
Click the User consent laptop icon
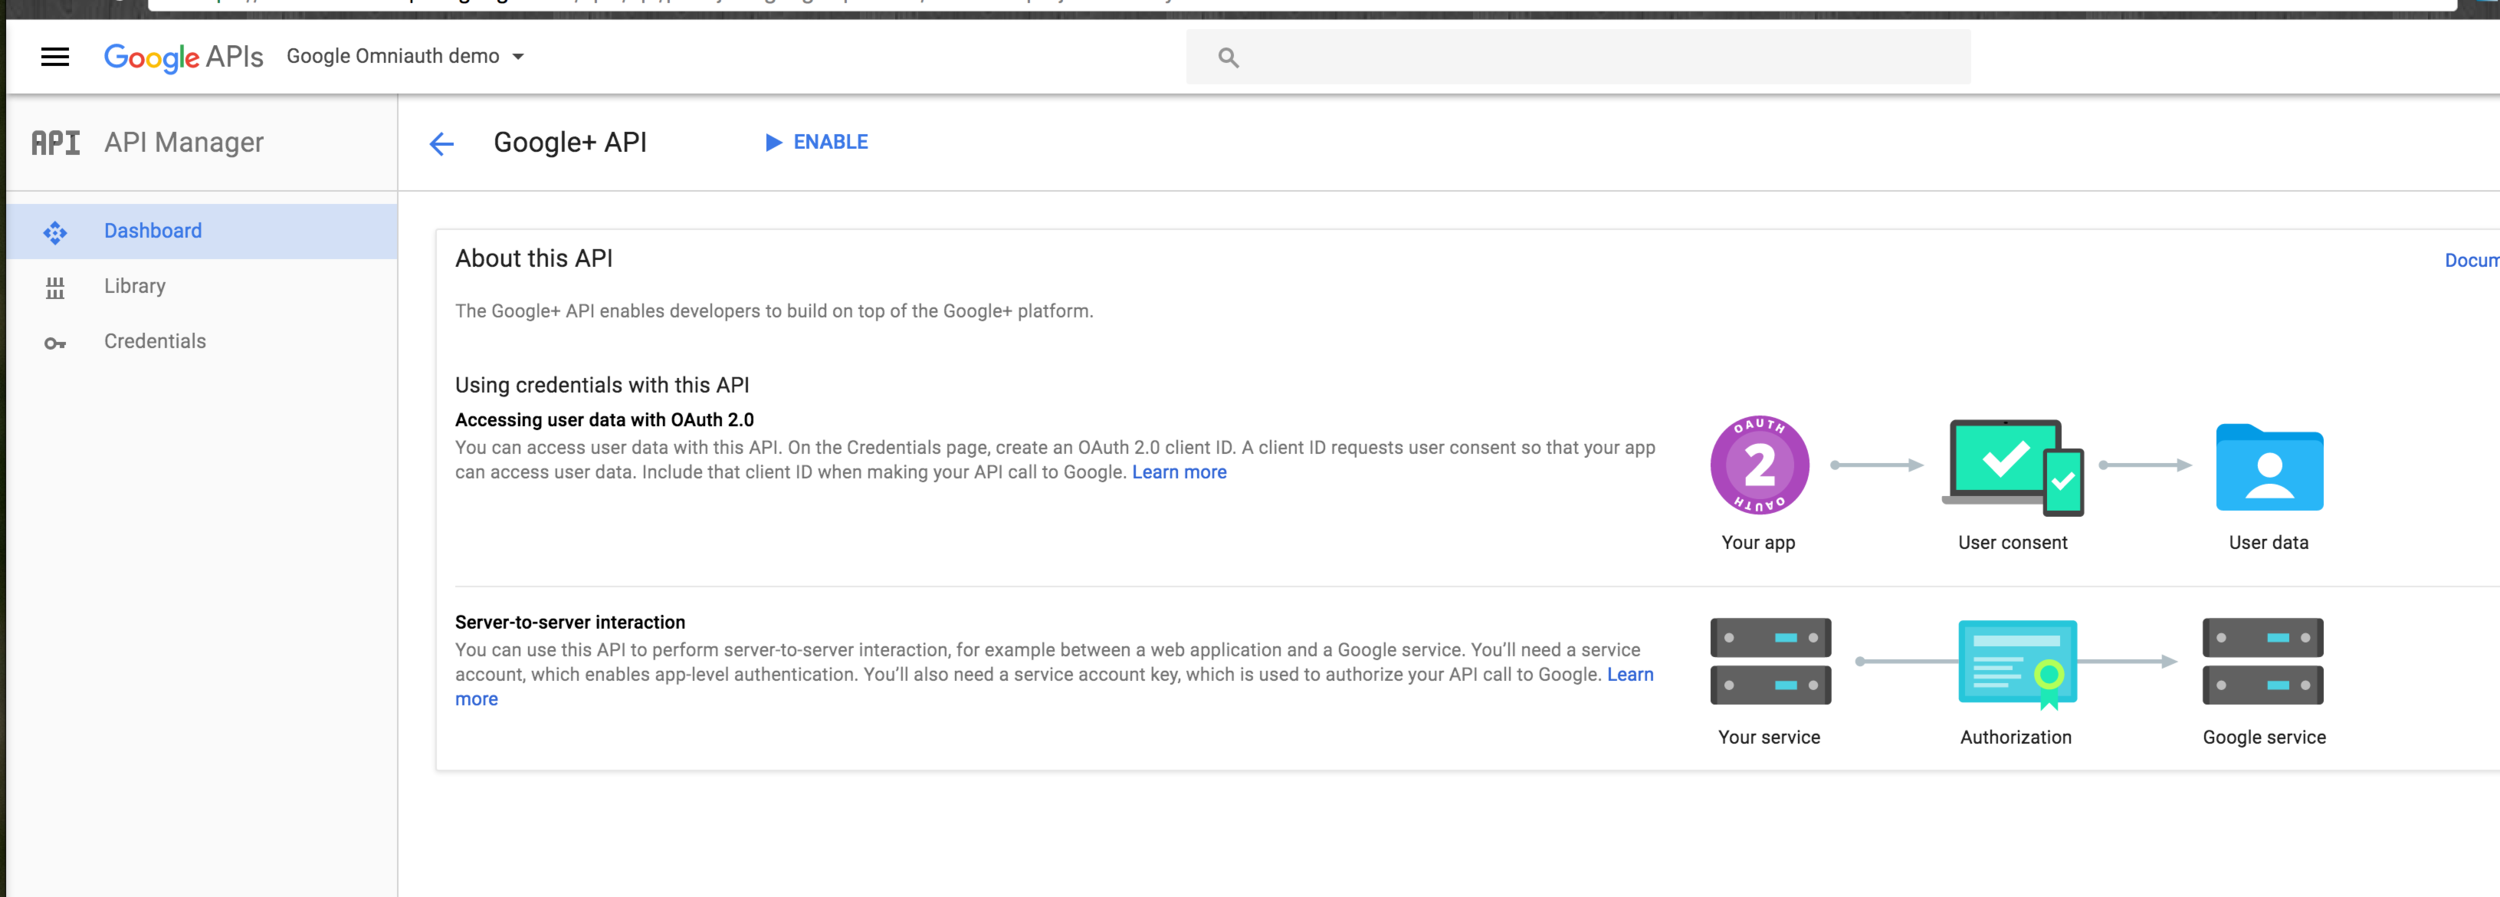(x=2013, y=468)
